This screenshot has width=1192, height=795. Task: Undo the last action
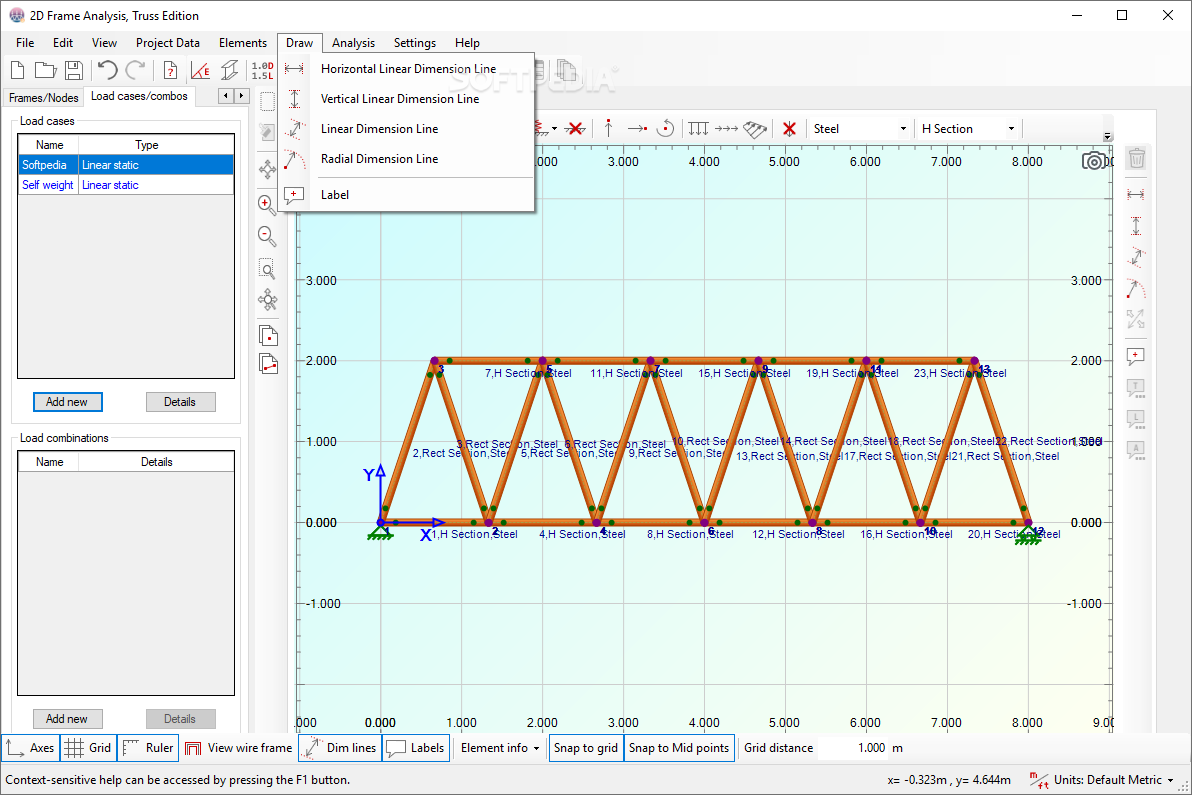point(107,71)
